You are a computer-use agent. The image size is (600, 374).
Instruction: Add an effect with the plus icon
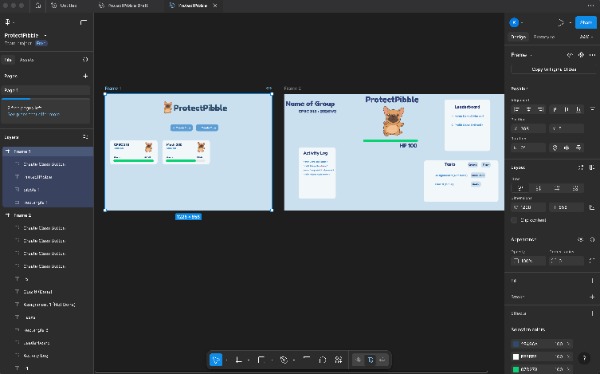pos(592,313)
